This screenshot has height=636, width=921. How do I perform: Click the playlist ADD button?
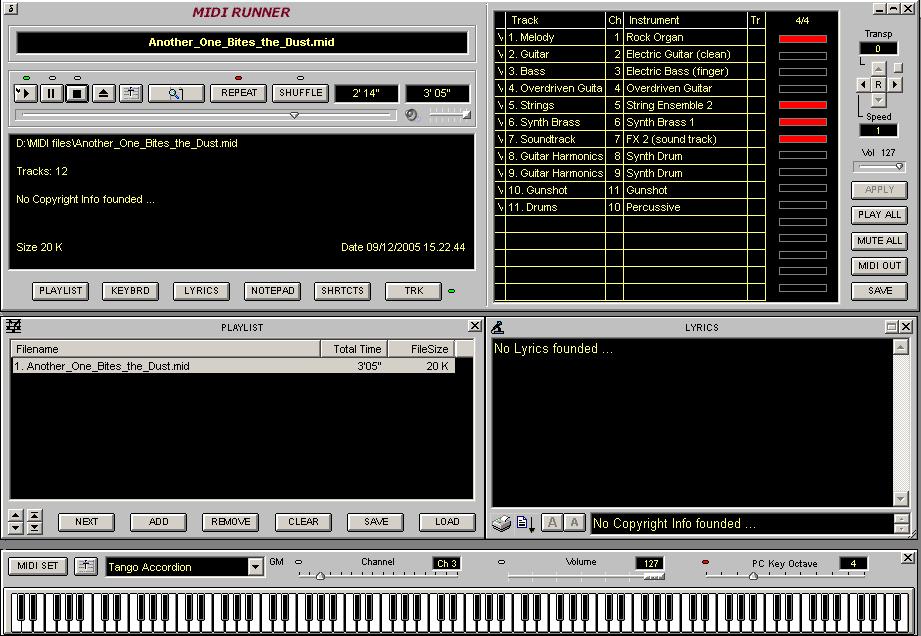(159, 522)
